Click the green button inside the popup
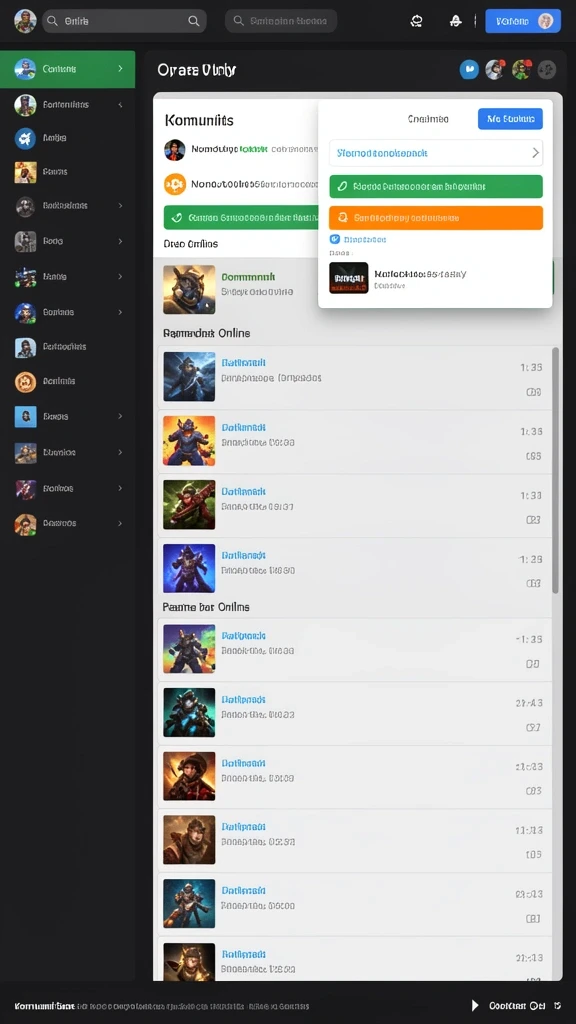The height and width of the screenshot is (1024, 576). (x=436, y=186)
